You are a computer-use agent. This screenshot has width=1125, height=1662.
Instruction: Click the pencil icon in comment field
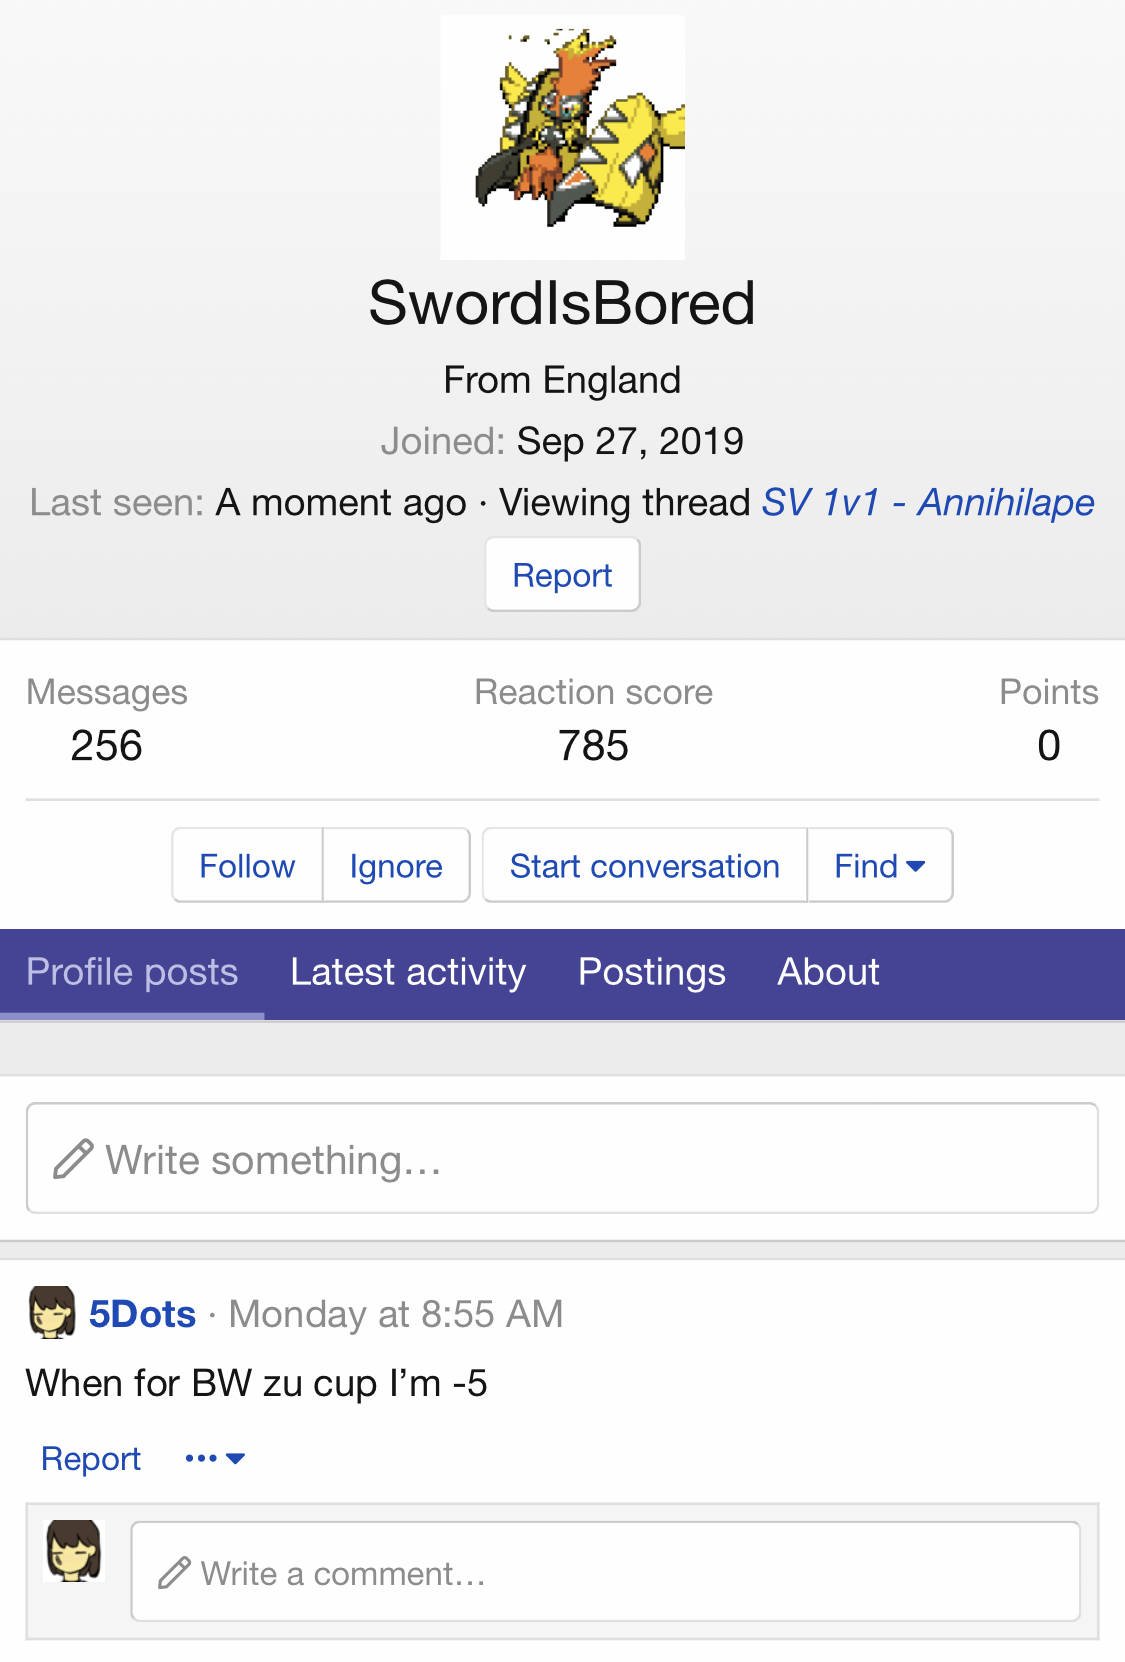coord(174,1573)
